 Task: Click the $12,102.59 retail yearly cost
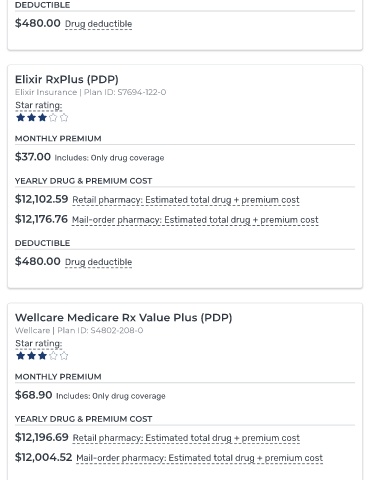tap(41, 199)
